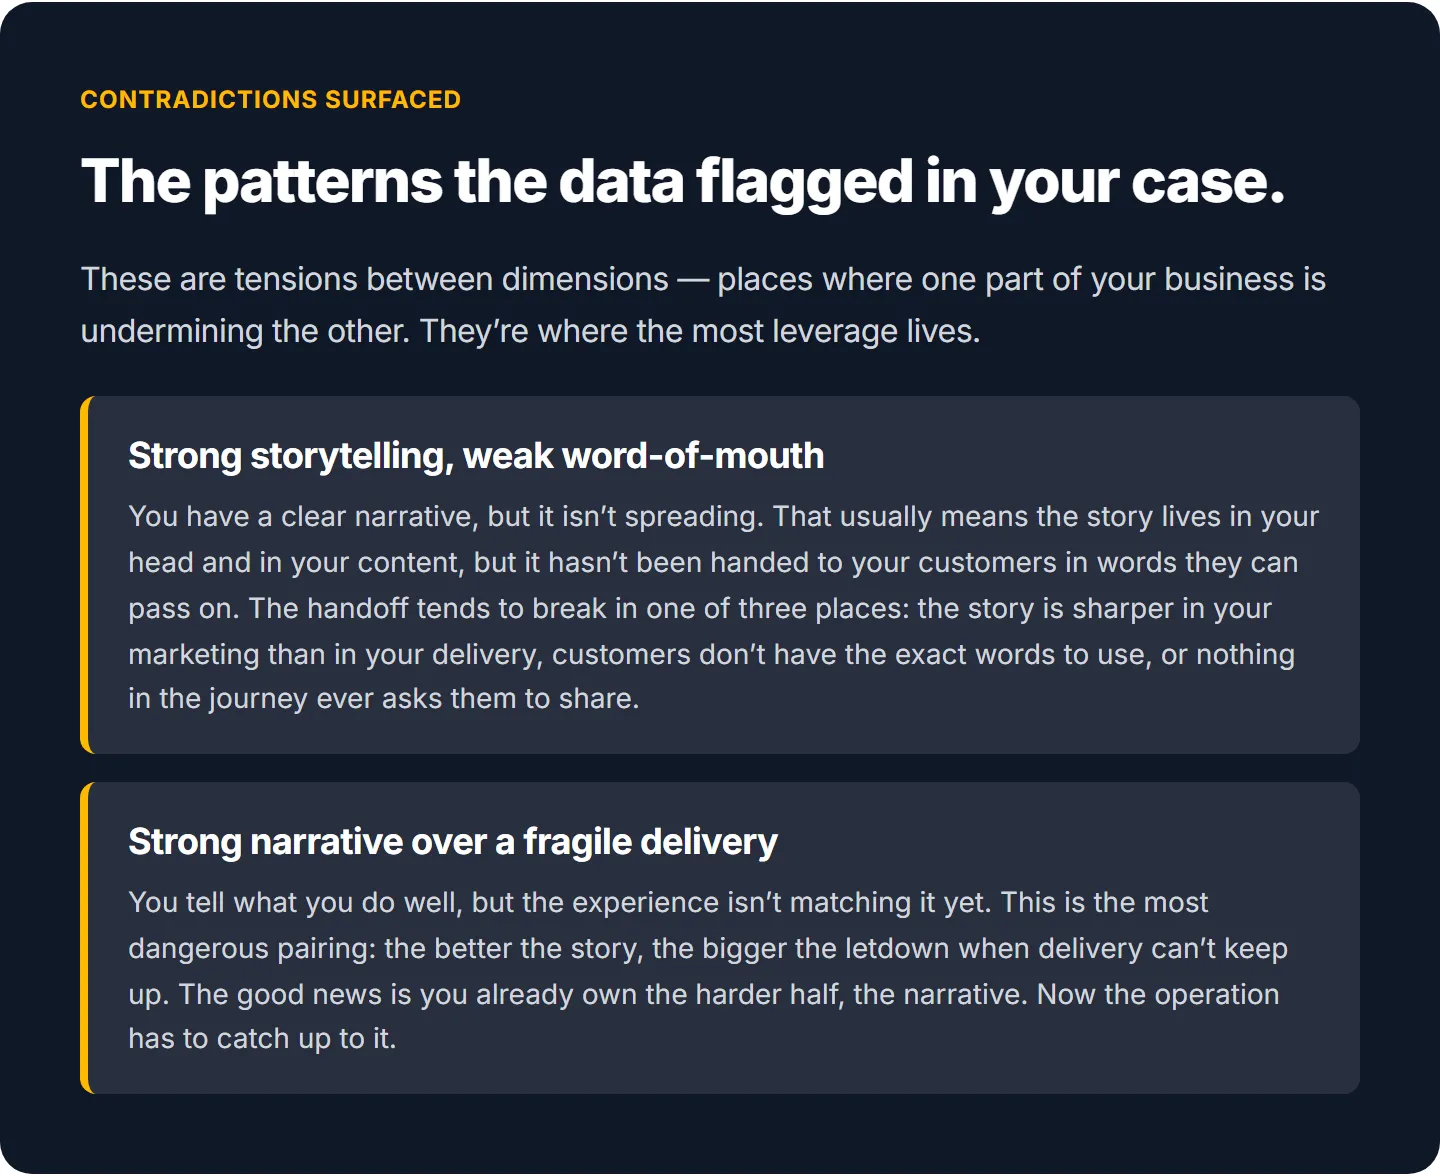Click the words 'fragile delivery' in the second card title
The height and width of the screenshot is (1176, 1440).
coord(650,842)
